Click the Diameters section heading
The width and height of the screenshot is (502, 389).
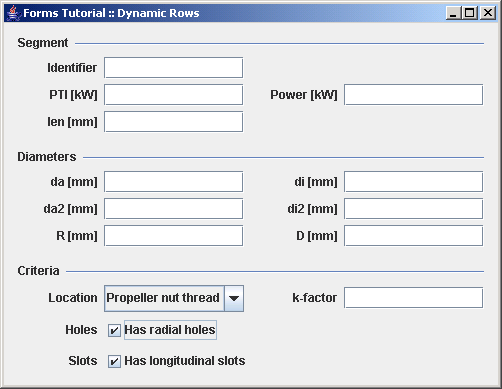(x=47, y=157)
